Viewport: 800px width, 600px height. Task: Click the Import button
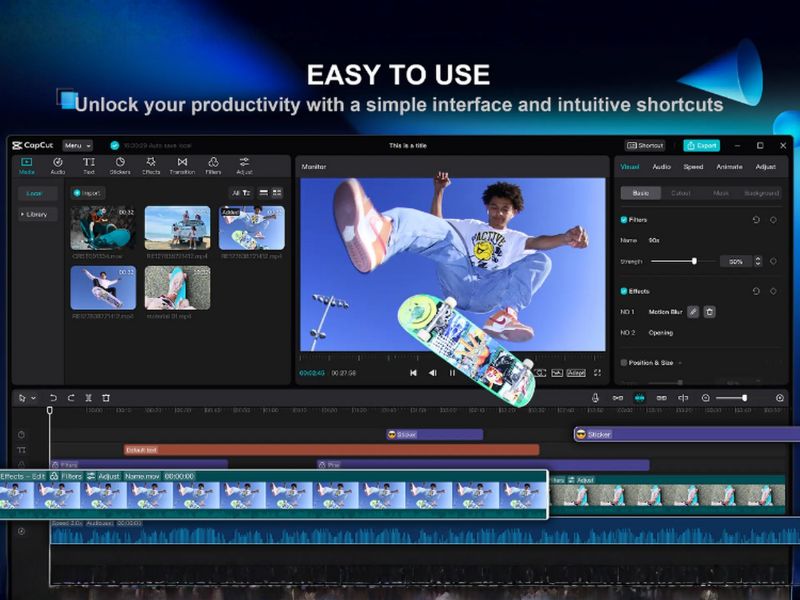coord(87,193)
